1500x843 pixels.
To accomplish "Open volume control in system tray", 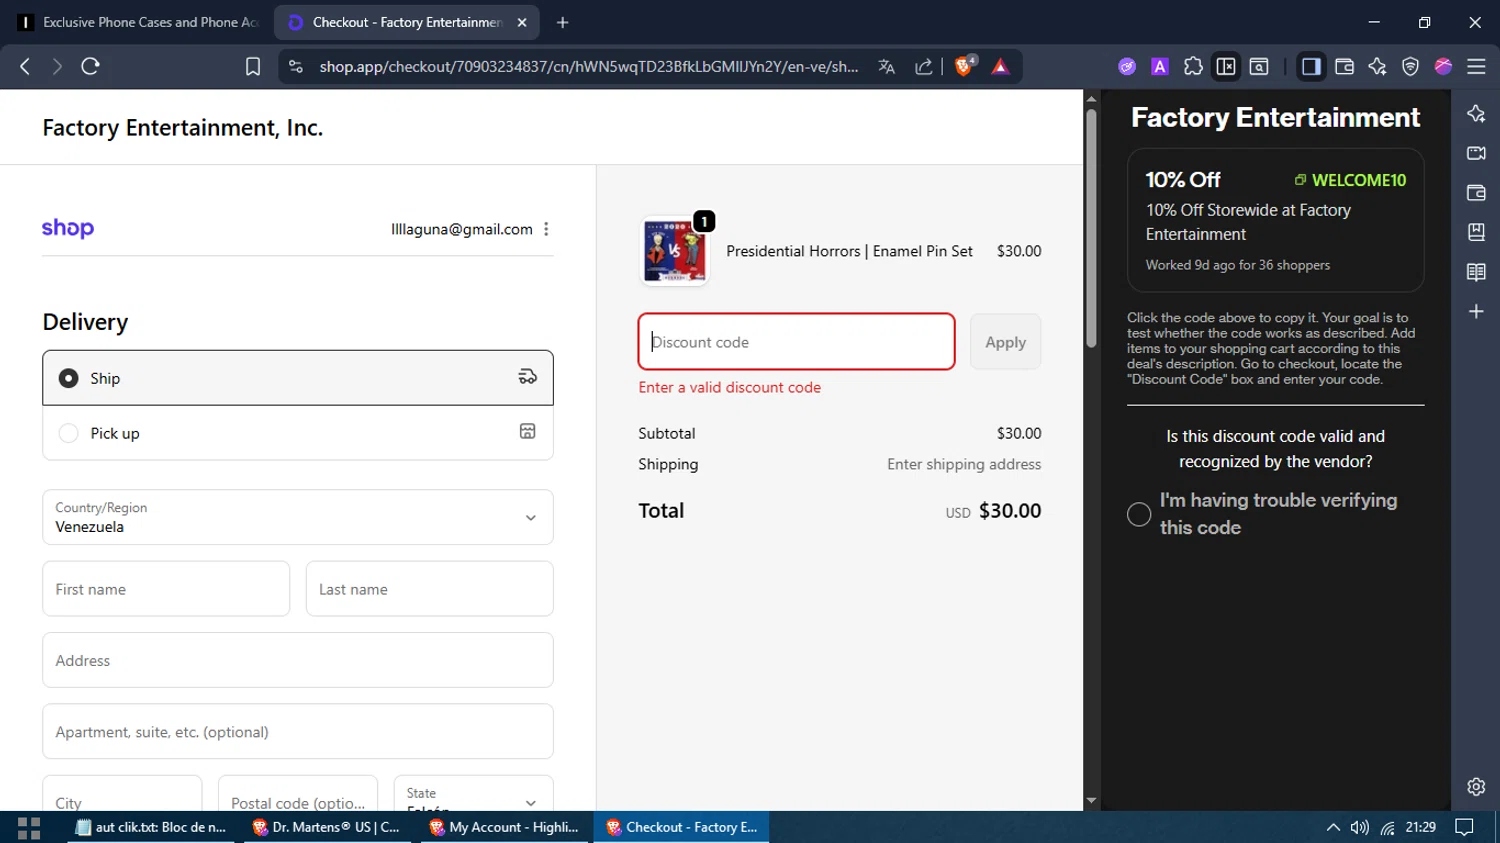I will [x=1360, y=827].
